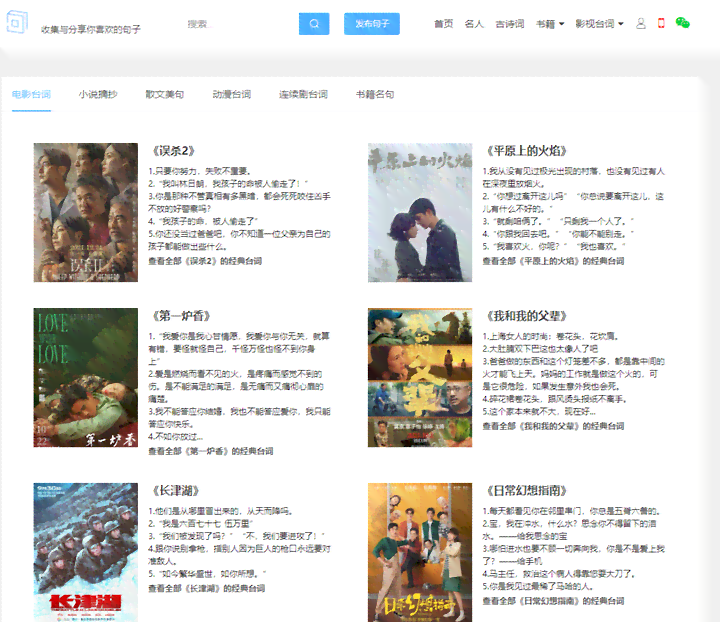
Task: Open the 《日常幻想指南》 movie poster
Action: coord(420,552)
